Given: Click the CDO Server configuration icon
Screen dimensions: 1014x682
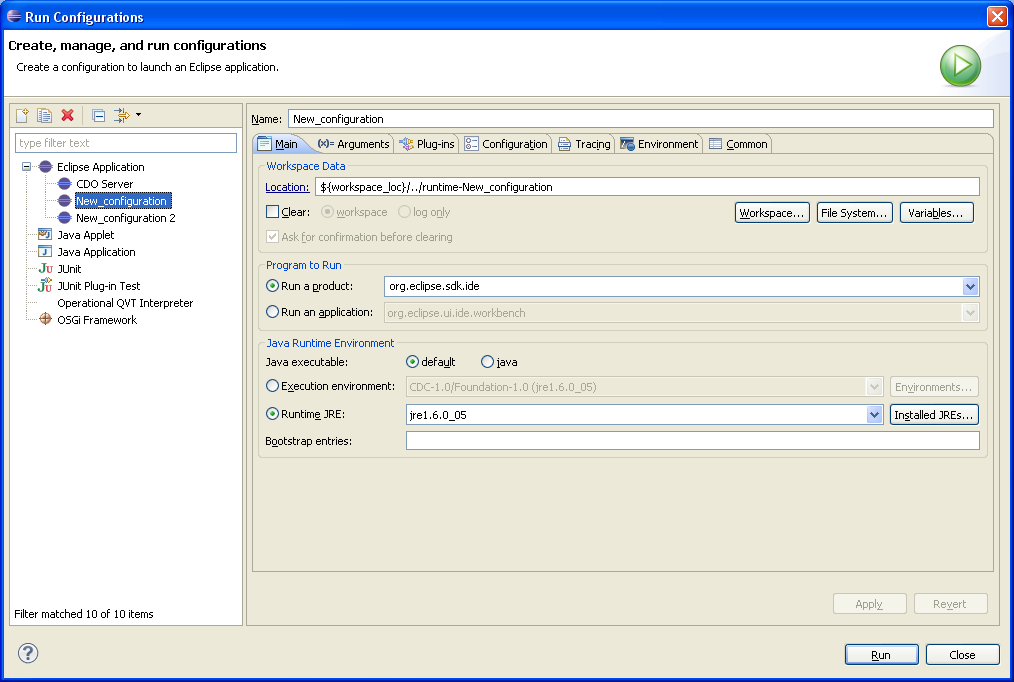Looking at the screenshot, I should 65,184.
